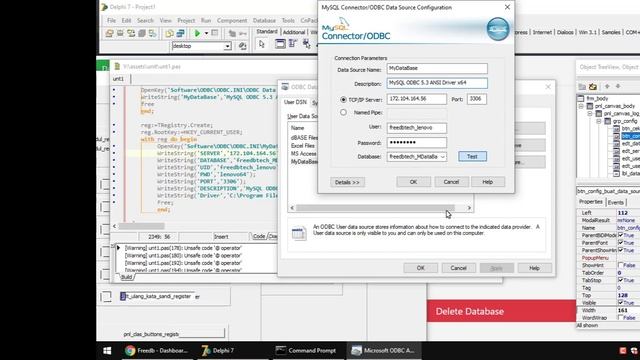
Task: Click the green Run arrow in Delphi toolbar
Action: click(198, 33)
